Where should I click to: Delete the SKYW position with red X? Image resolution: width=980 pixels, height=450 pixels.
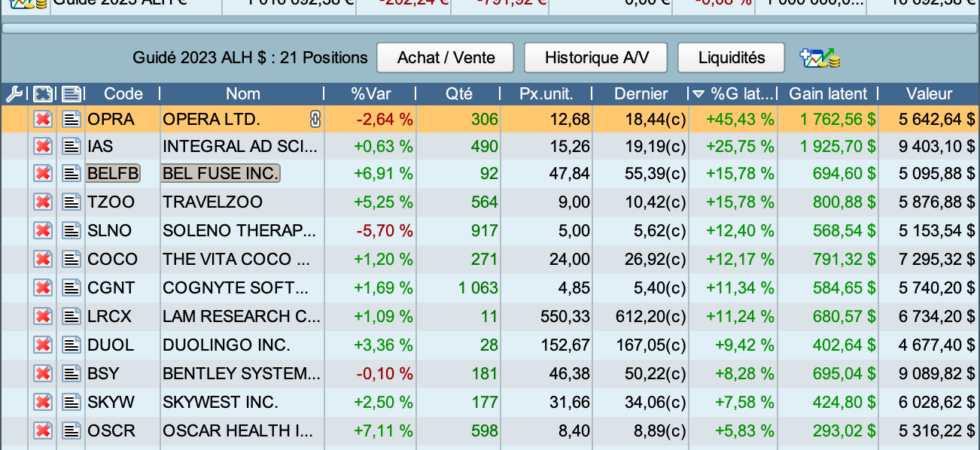pyautogui.click(x=42, y=402)
